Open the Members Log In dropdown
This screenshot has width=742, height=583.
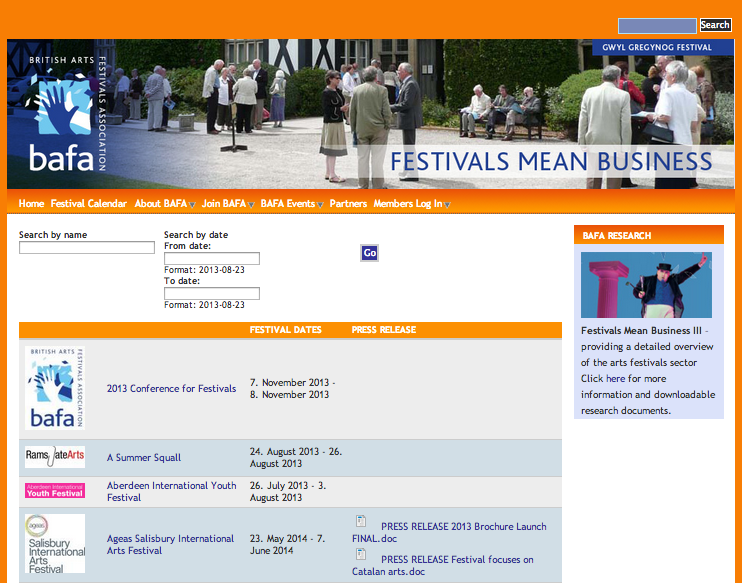[411, 204]
